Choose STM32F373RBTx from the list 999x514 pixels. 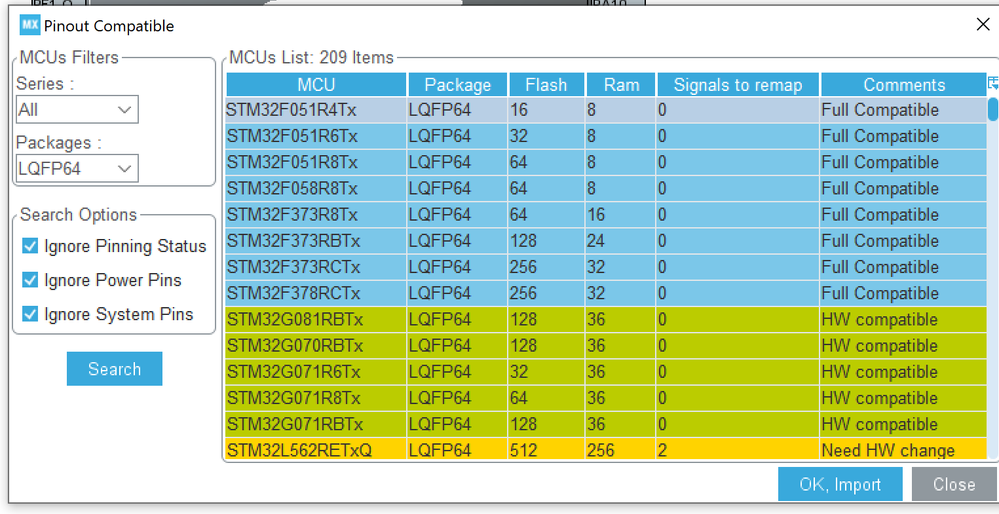[x=606, y=241]
